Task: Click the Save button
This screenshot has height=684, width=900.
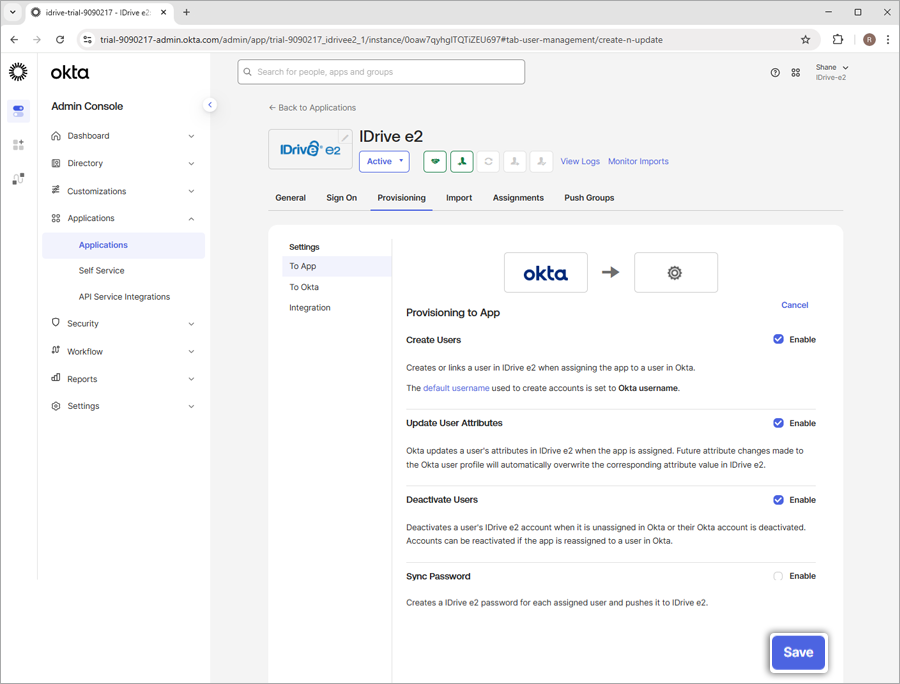Action: (798, 652)
